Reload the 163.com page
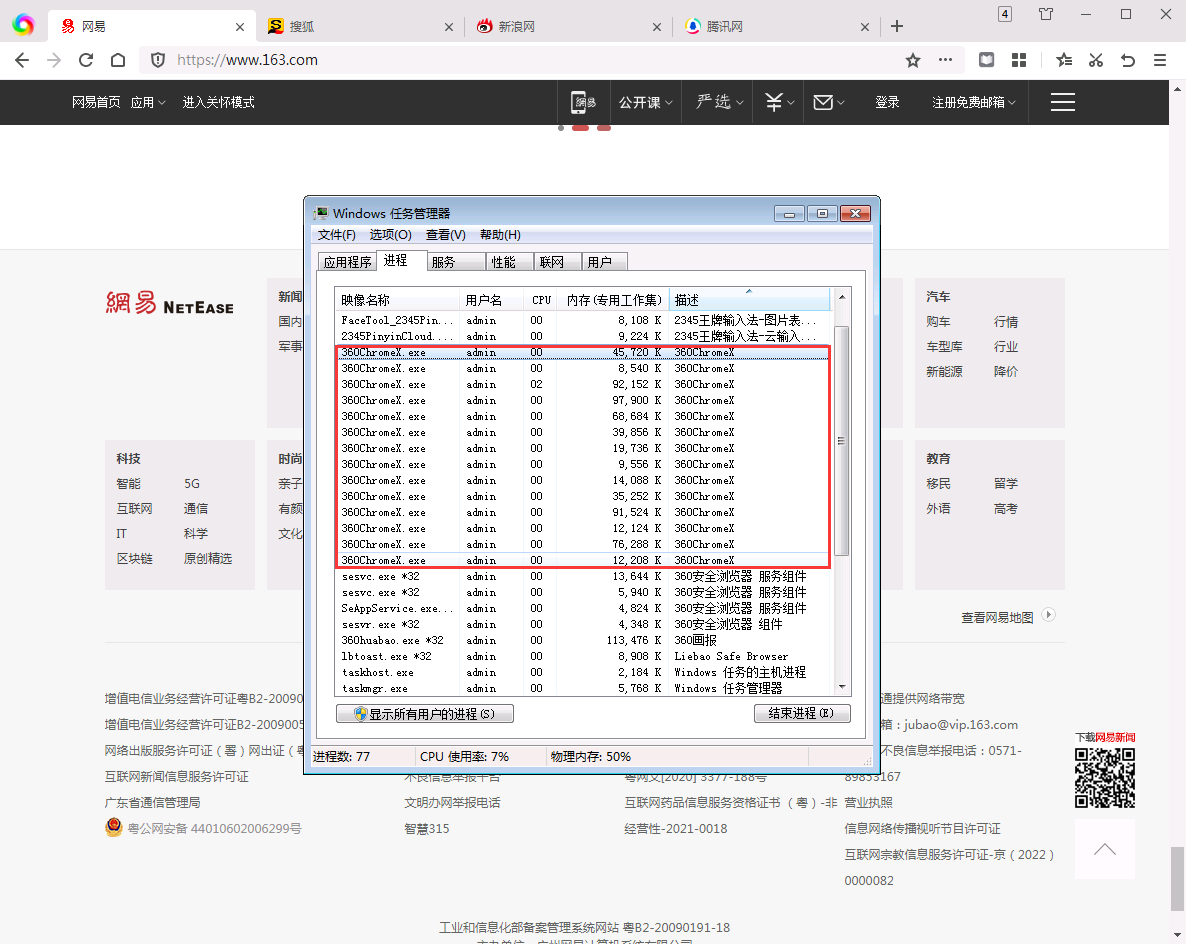The height and width of the screenshot is (944, 1186). pos(86,60)
